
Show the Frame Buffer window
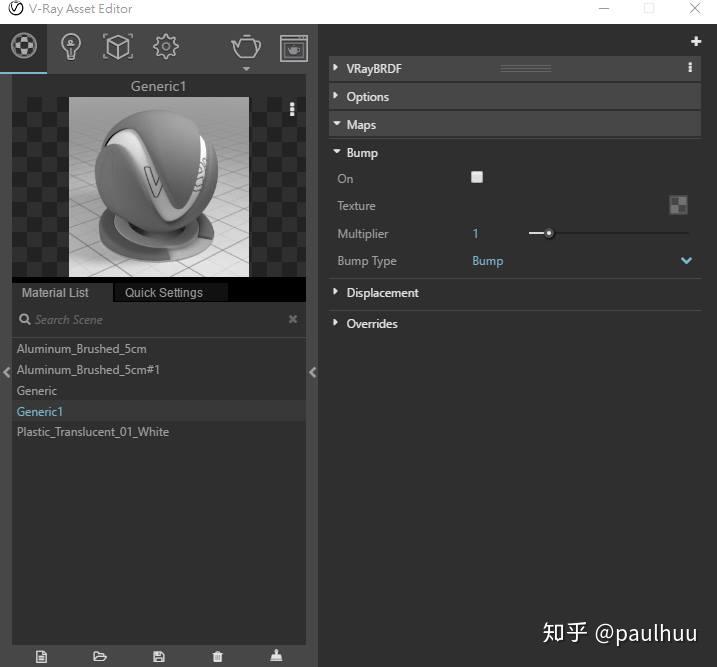click(294, 48)
